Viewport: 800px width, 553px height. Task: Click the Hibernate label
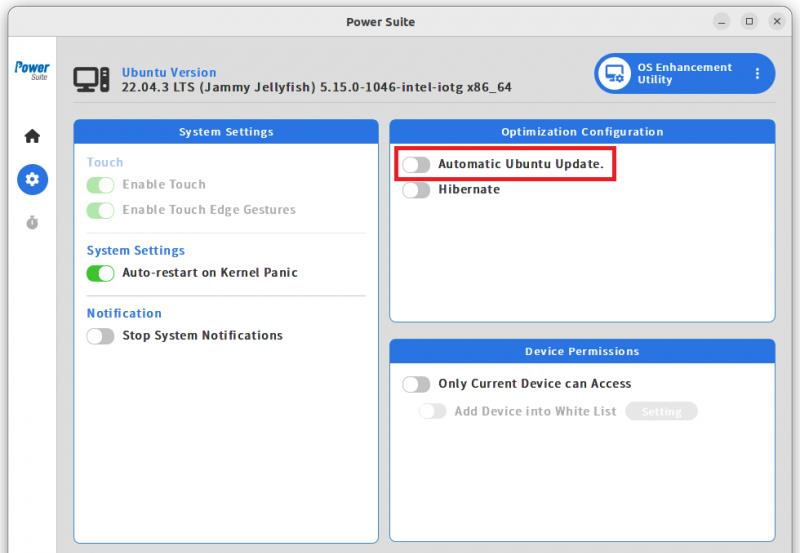(x=469, y=189)
